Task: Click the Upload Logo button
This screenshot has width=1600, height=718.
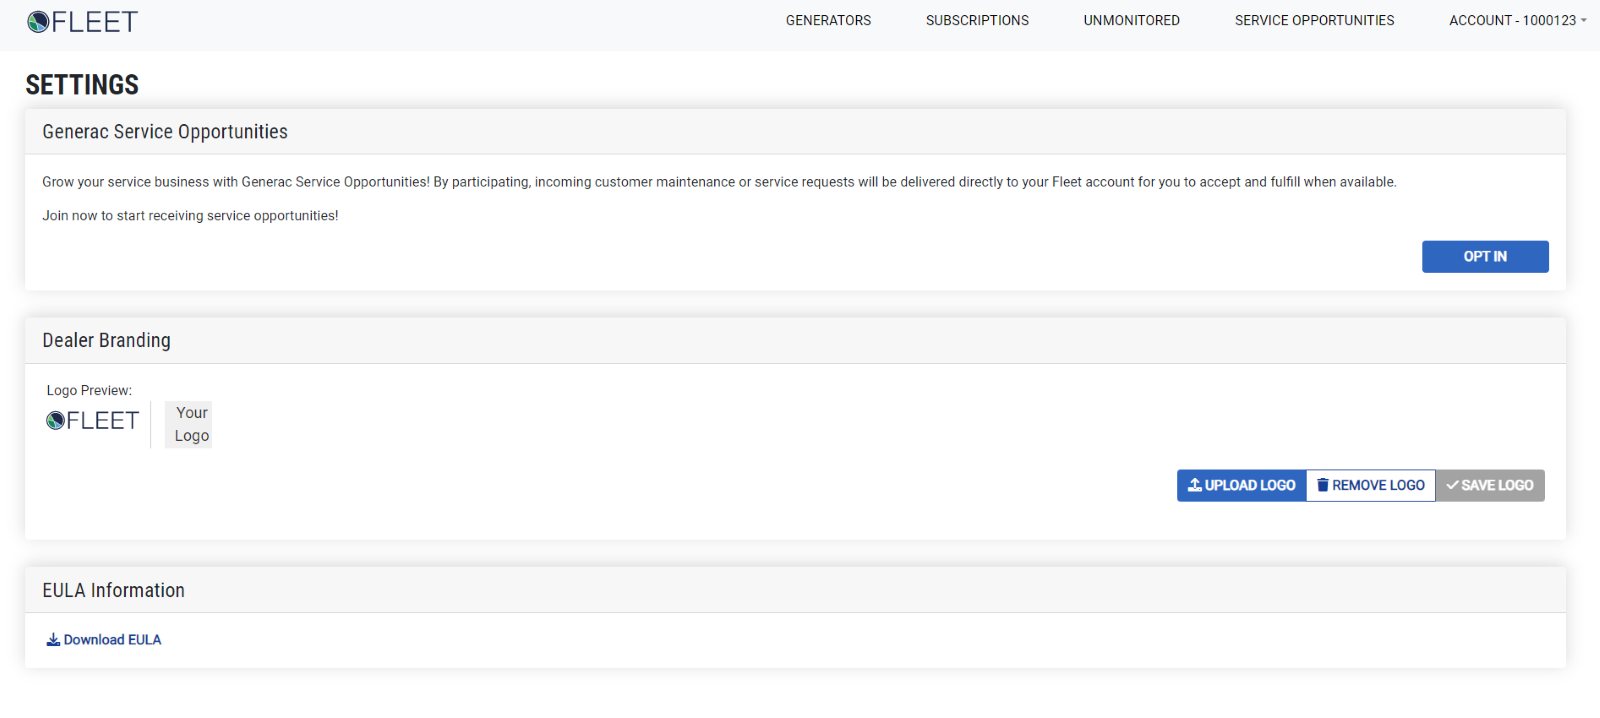Action: pyautogui.click(x=1241, y=485)
